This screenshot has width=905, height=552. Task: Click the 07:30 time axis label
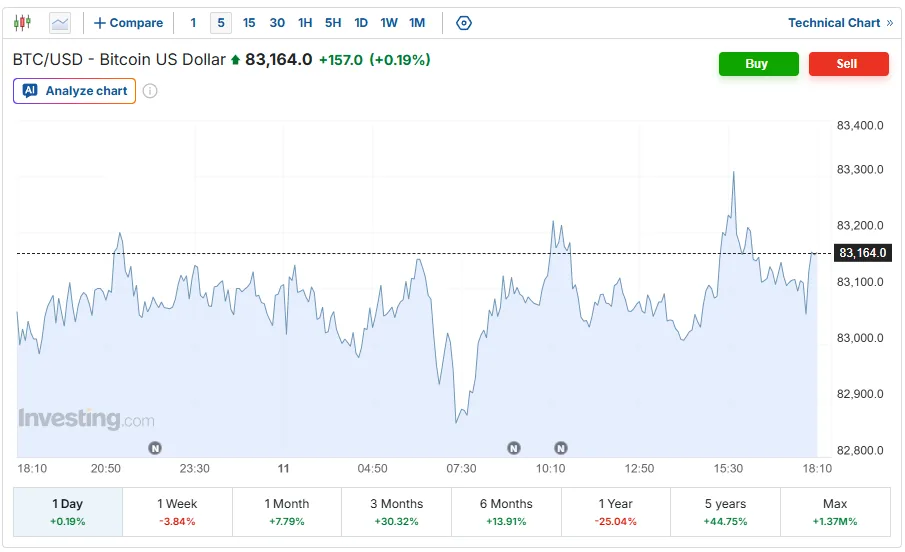pyautogui.click(x=461, y=468)
